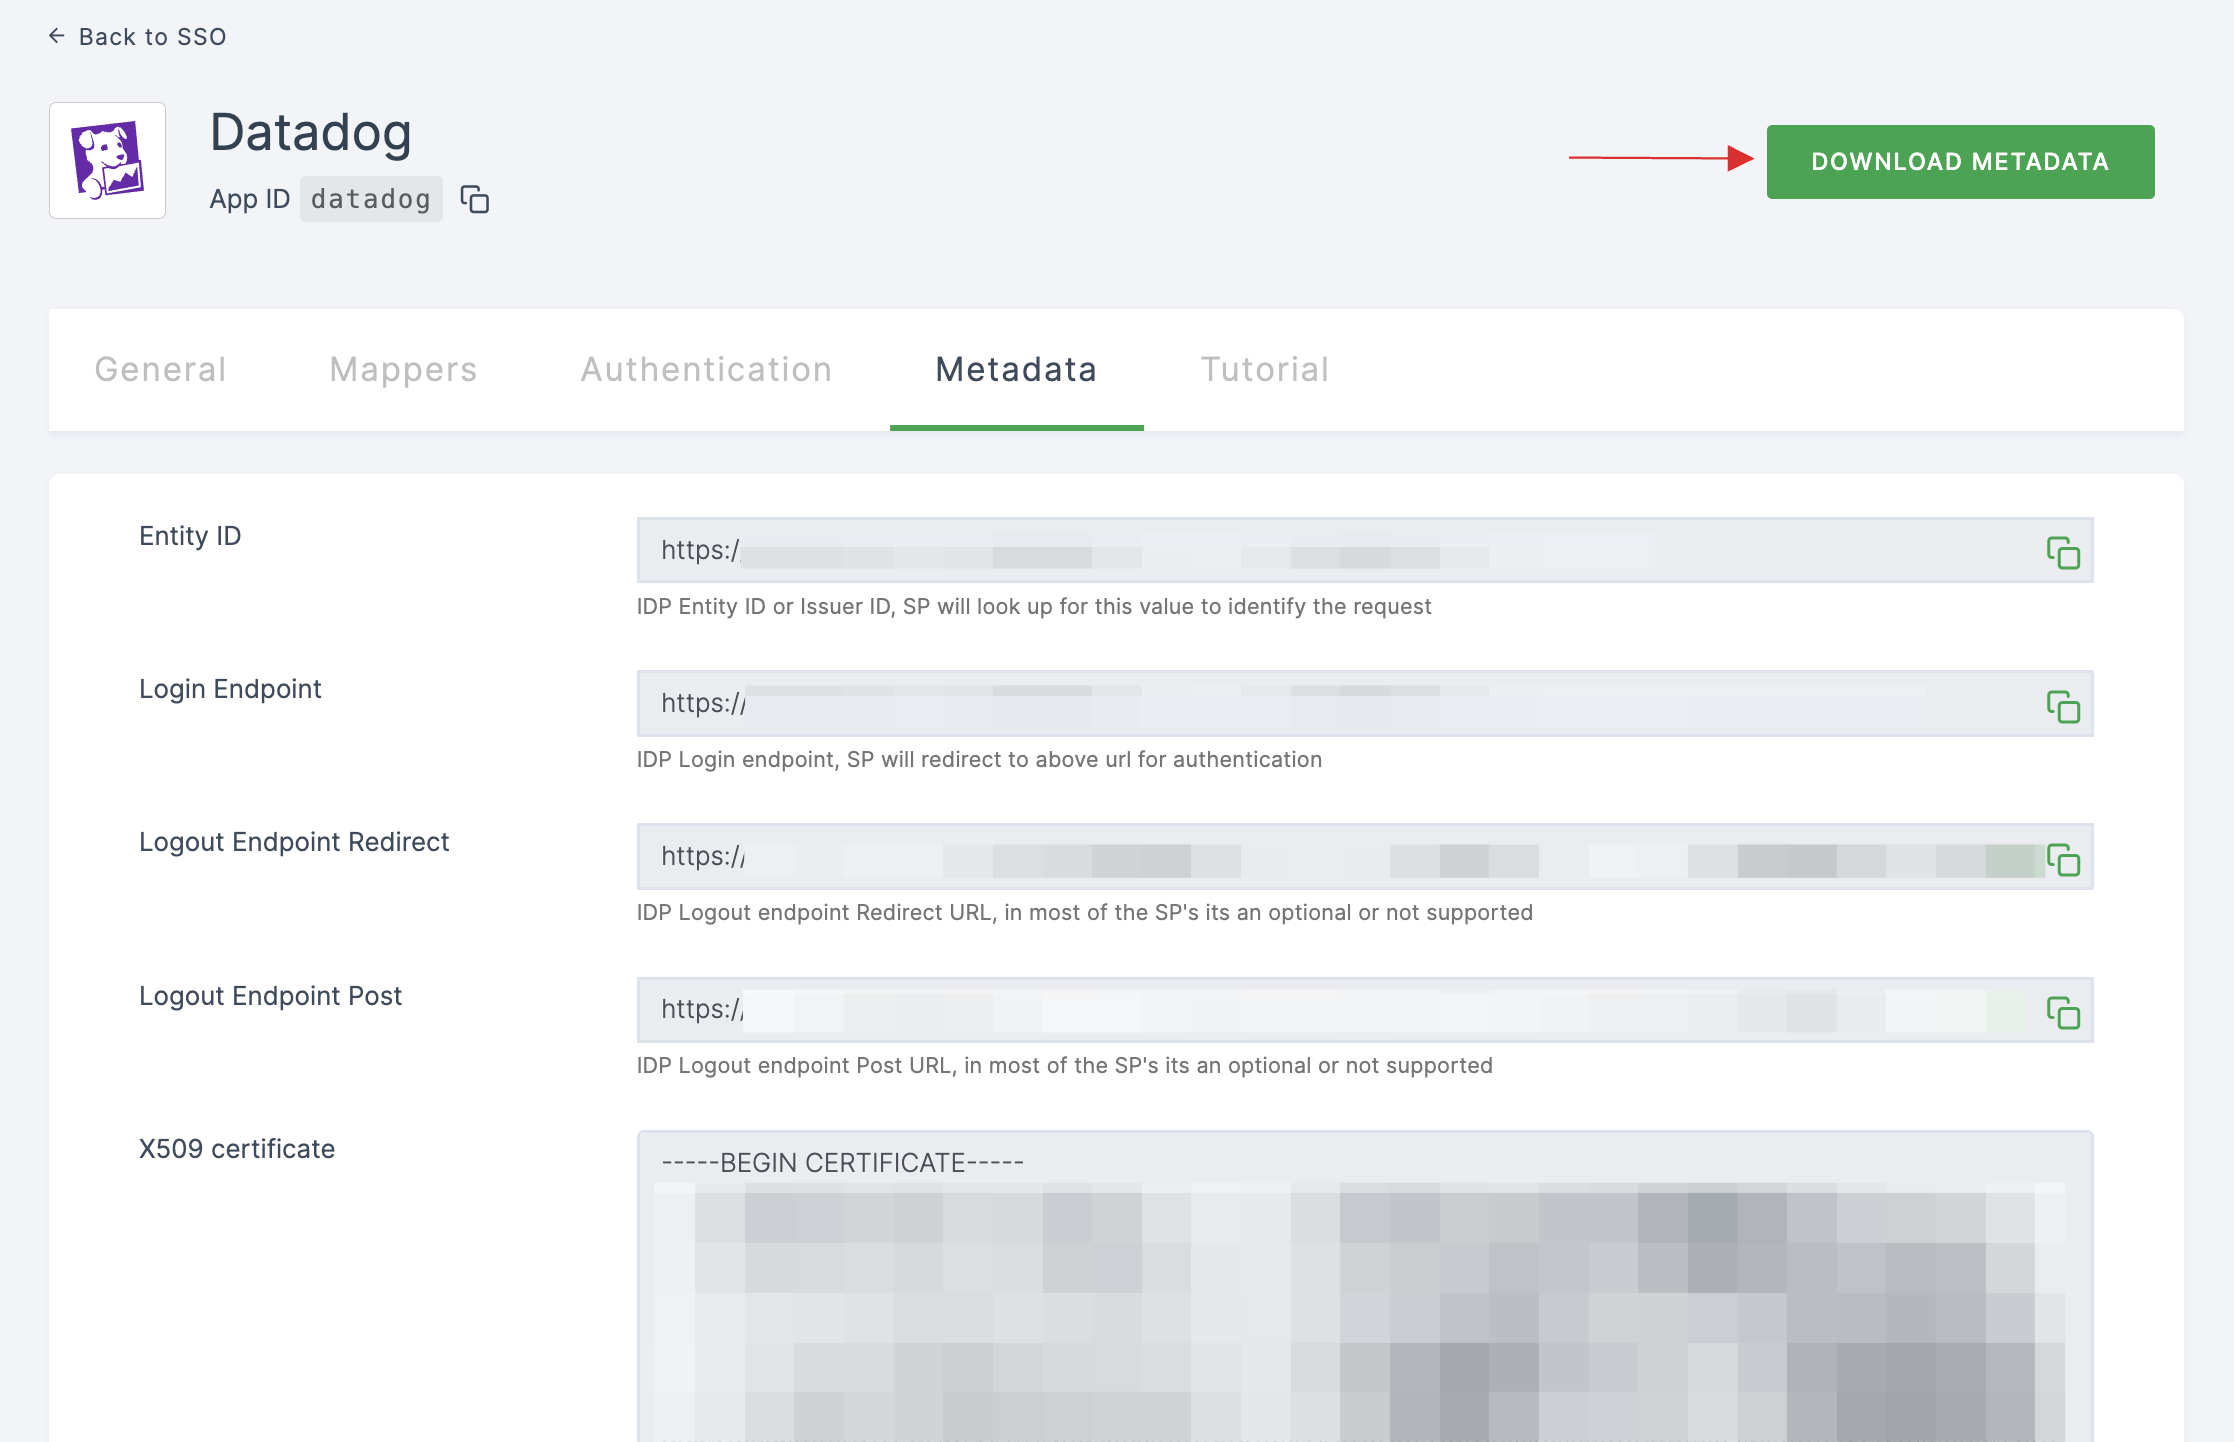Screen dimensions: 2234x1442
Task: Copy the Logout Endpoint Post URL
Action: pos(2063,1013)
